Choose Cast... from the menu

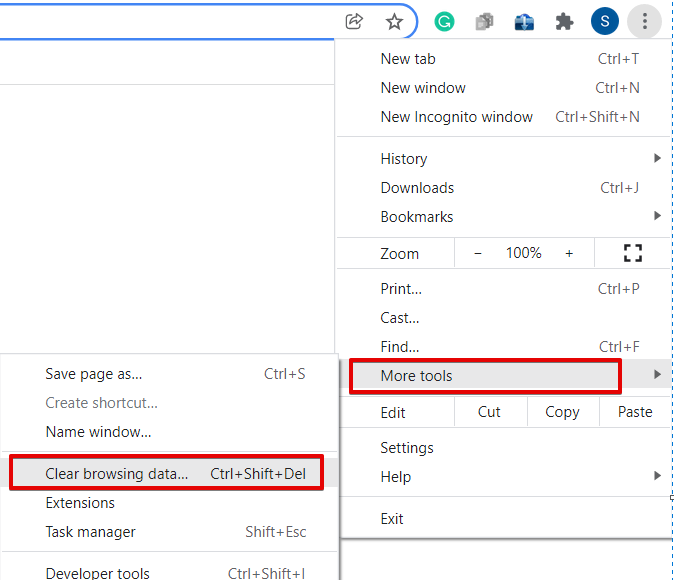coord(503,318)
